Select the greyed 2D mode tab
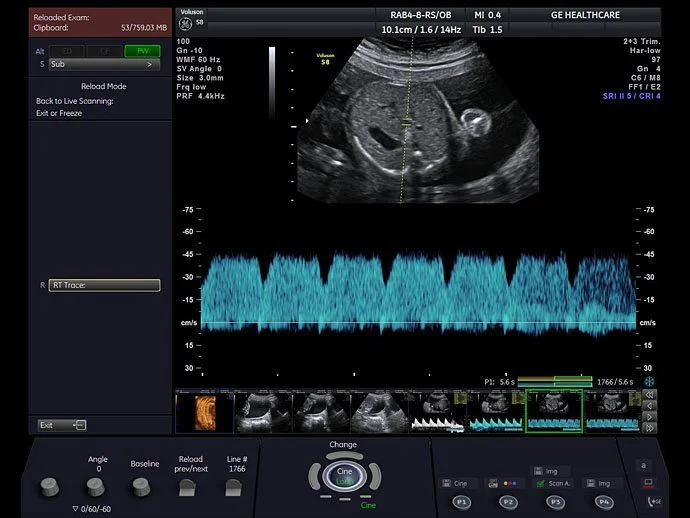This screenshot has width=690, height=518. [67, 51]
